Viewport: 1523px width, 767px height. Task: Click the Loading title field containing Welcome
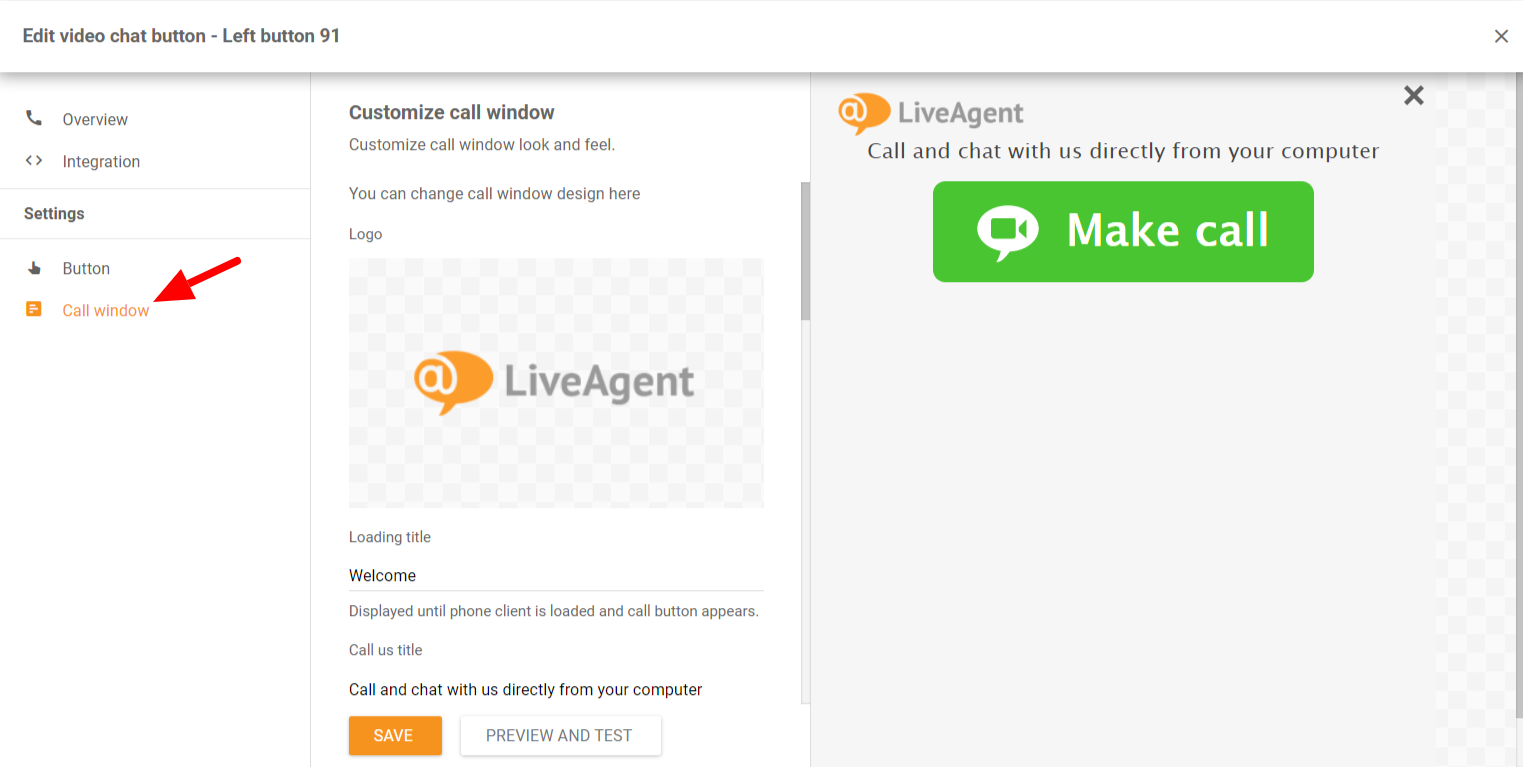coord(556,575)
